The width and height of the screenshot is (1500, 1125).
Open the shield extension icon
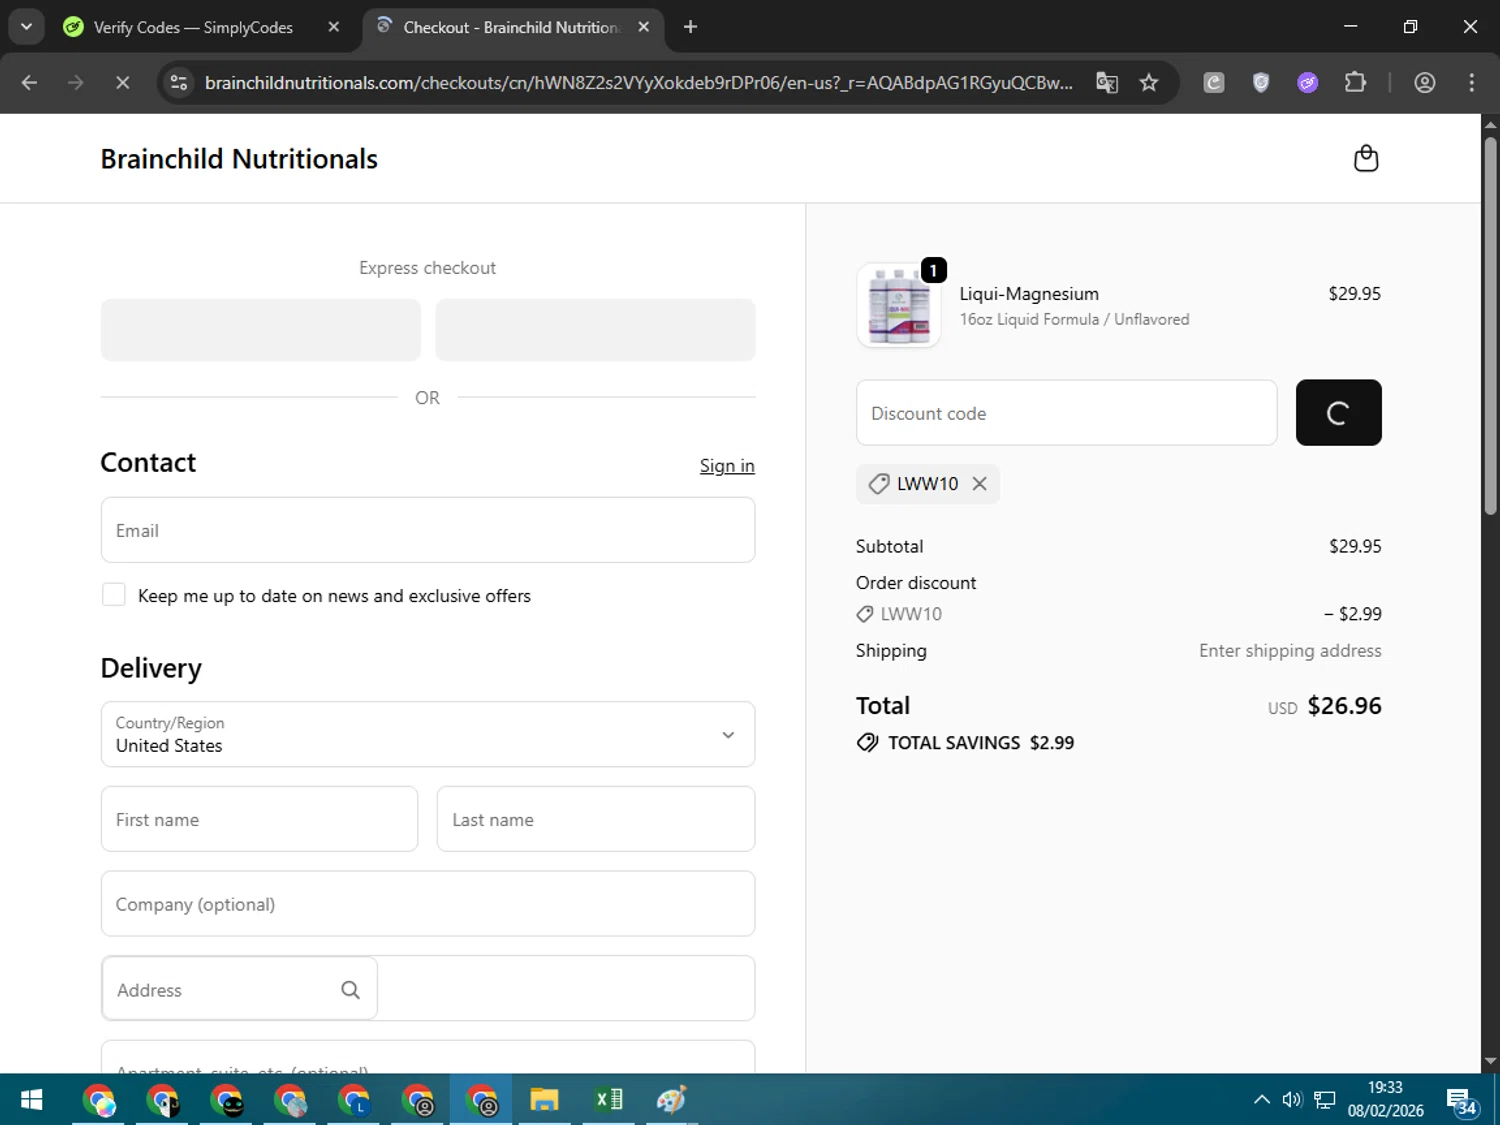click(x=1261, y=83)
